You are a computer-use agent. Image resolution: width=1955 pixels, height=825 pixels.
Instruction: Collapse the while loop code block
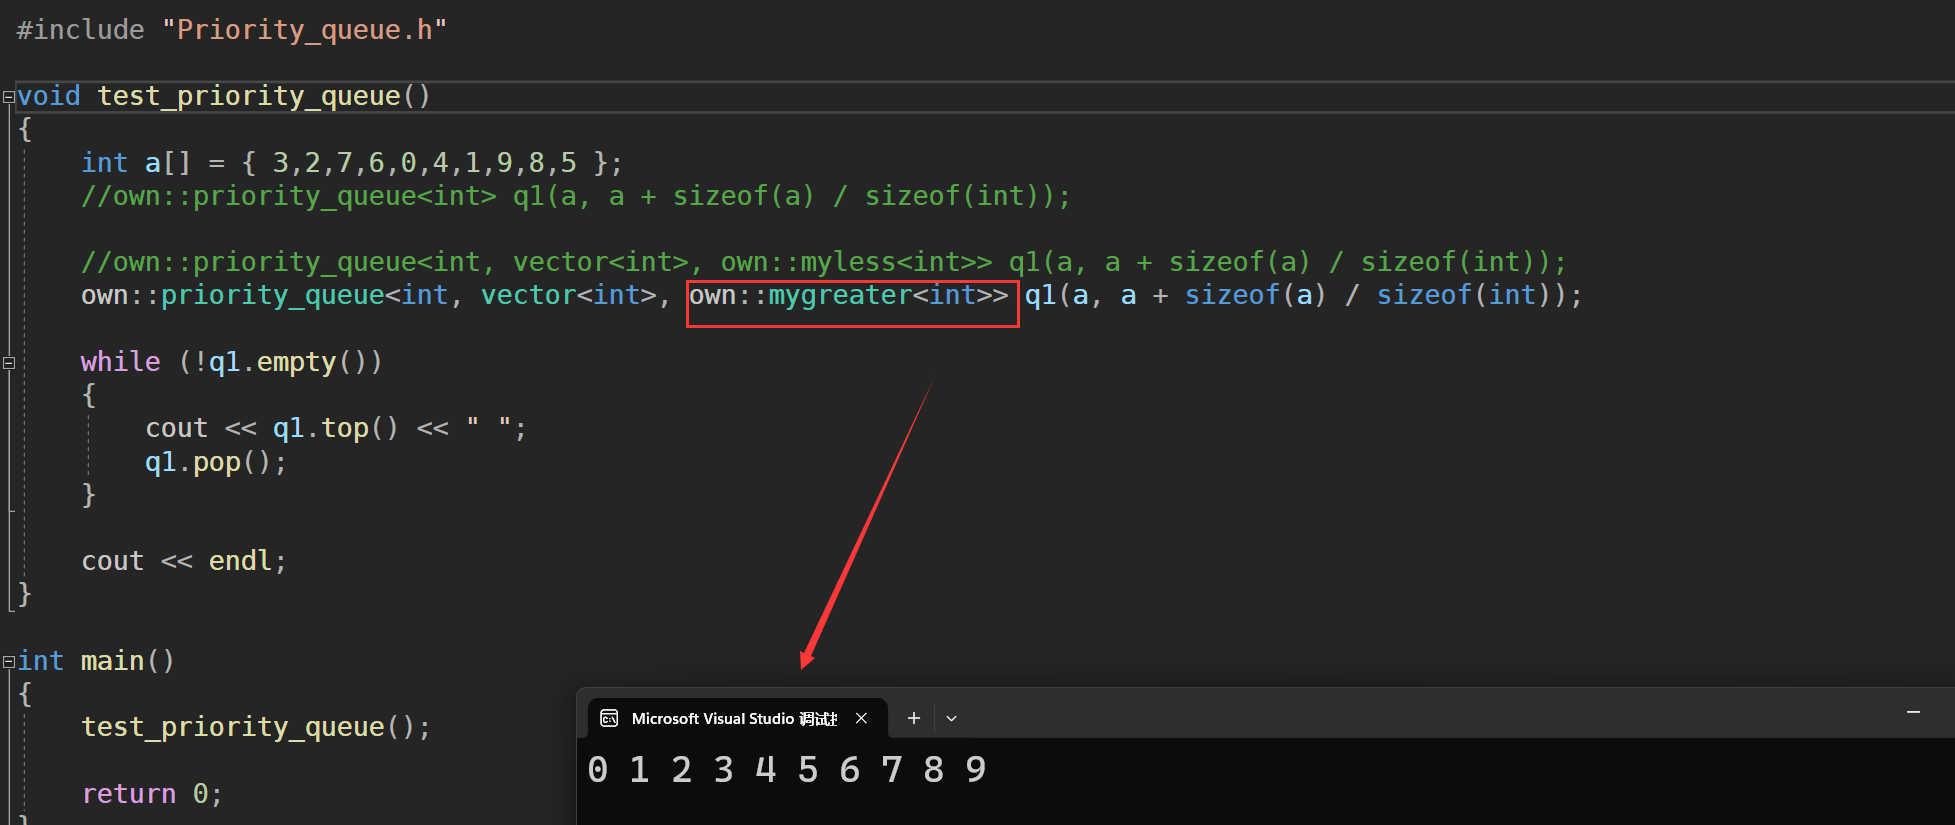[x=9, y=363]
